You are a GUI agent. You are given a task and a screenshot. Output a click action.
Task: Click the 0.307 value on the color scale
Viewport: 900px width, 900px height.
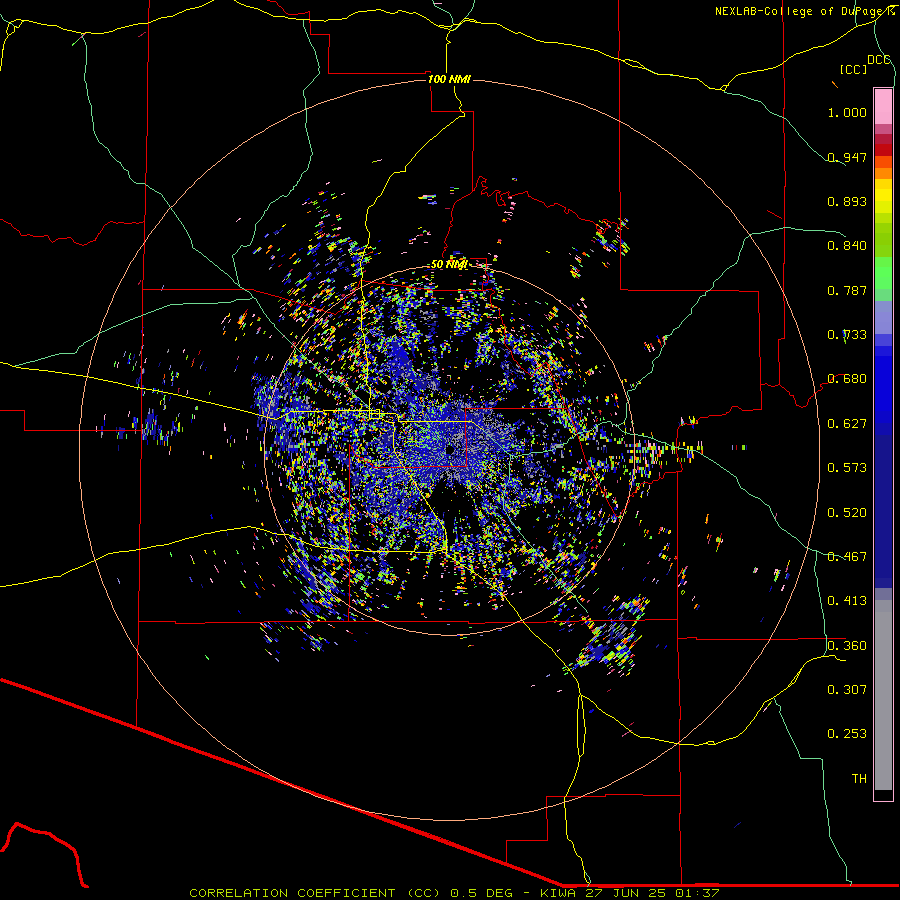[x=847, y=690]
